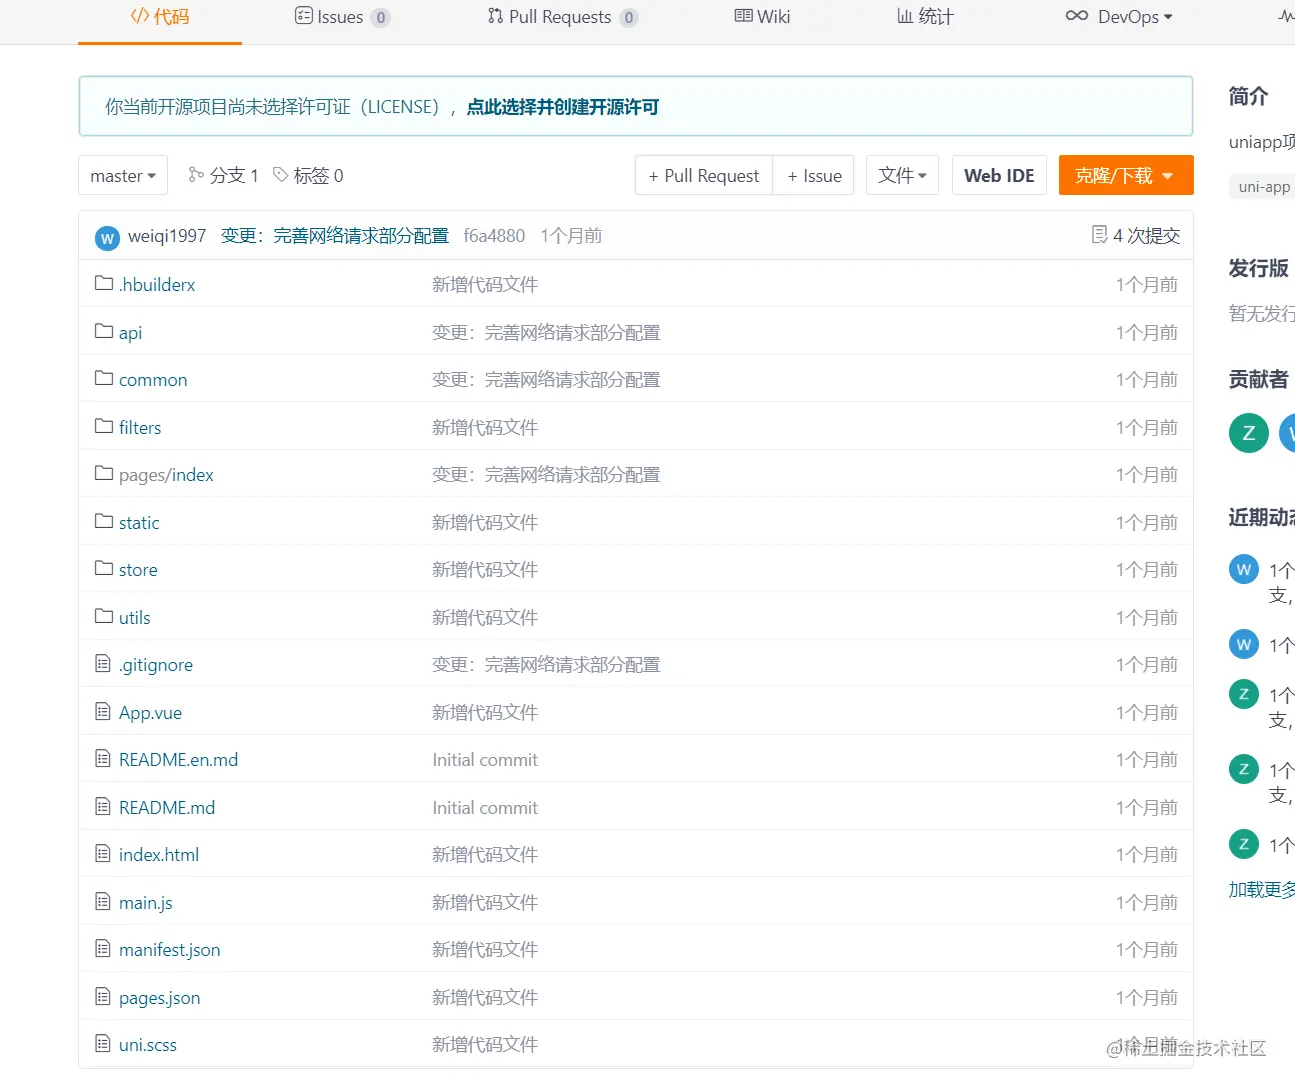Click the folder icon beside common
Image resolution: width=1295 pixels, height=1087 pixels.
(104, 378)
